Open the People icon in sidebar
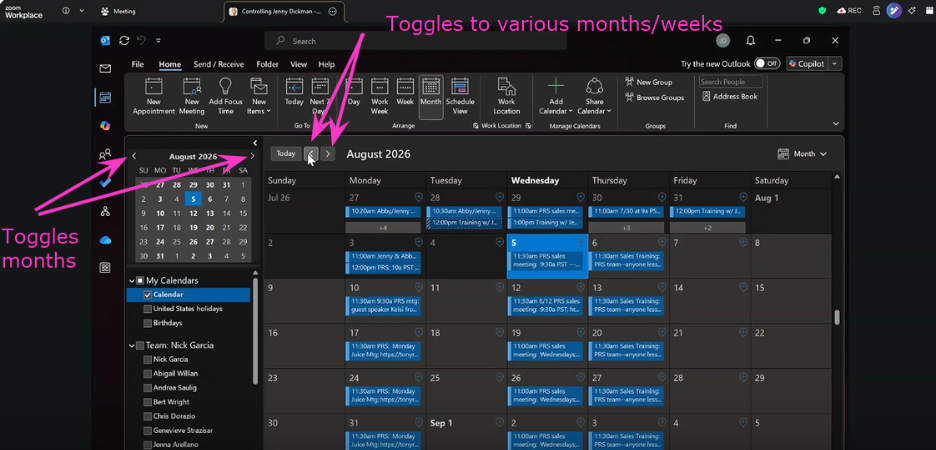Image resolution: width=936 pixels, height=450 pixels. pos(105,155)
